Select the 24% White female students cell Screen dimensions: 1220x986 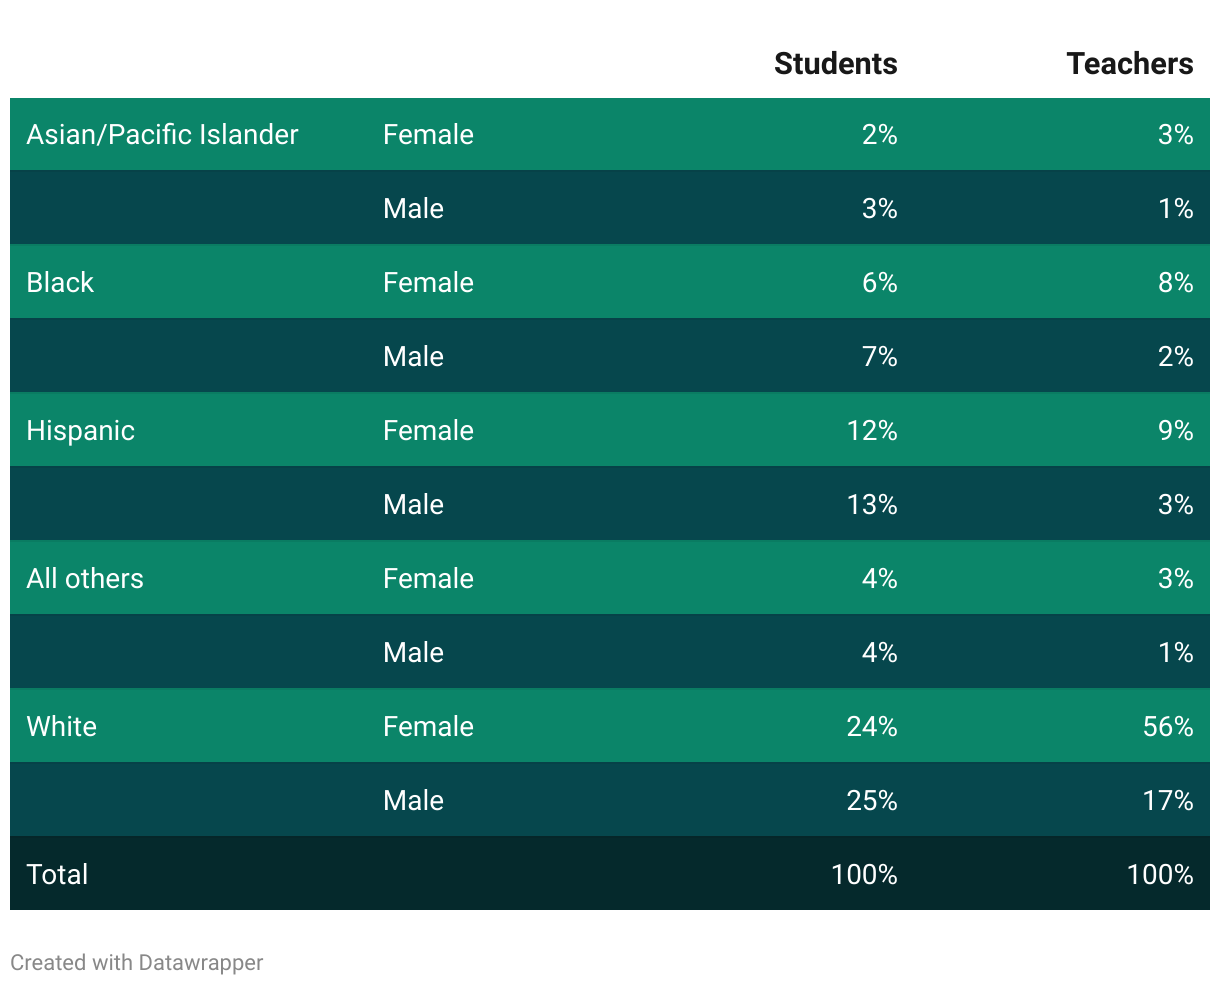(x=871, y=727)
